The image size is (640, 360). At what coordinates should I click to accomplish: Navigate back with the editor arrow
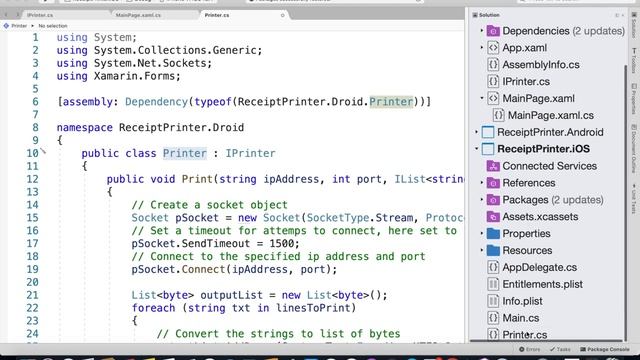pyautogui.click(x=6, y=15)
